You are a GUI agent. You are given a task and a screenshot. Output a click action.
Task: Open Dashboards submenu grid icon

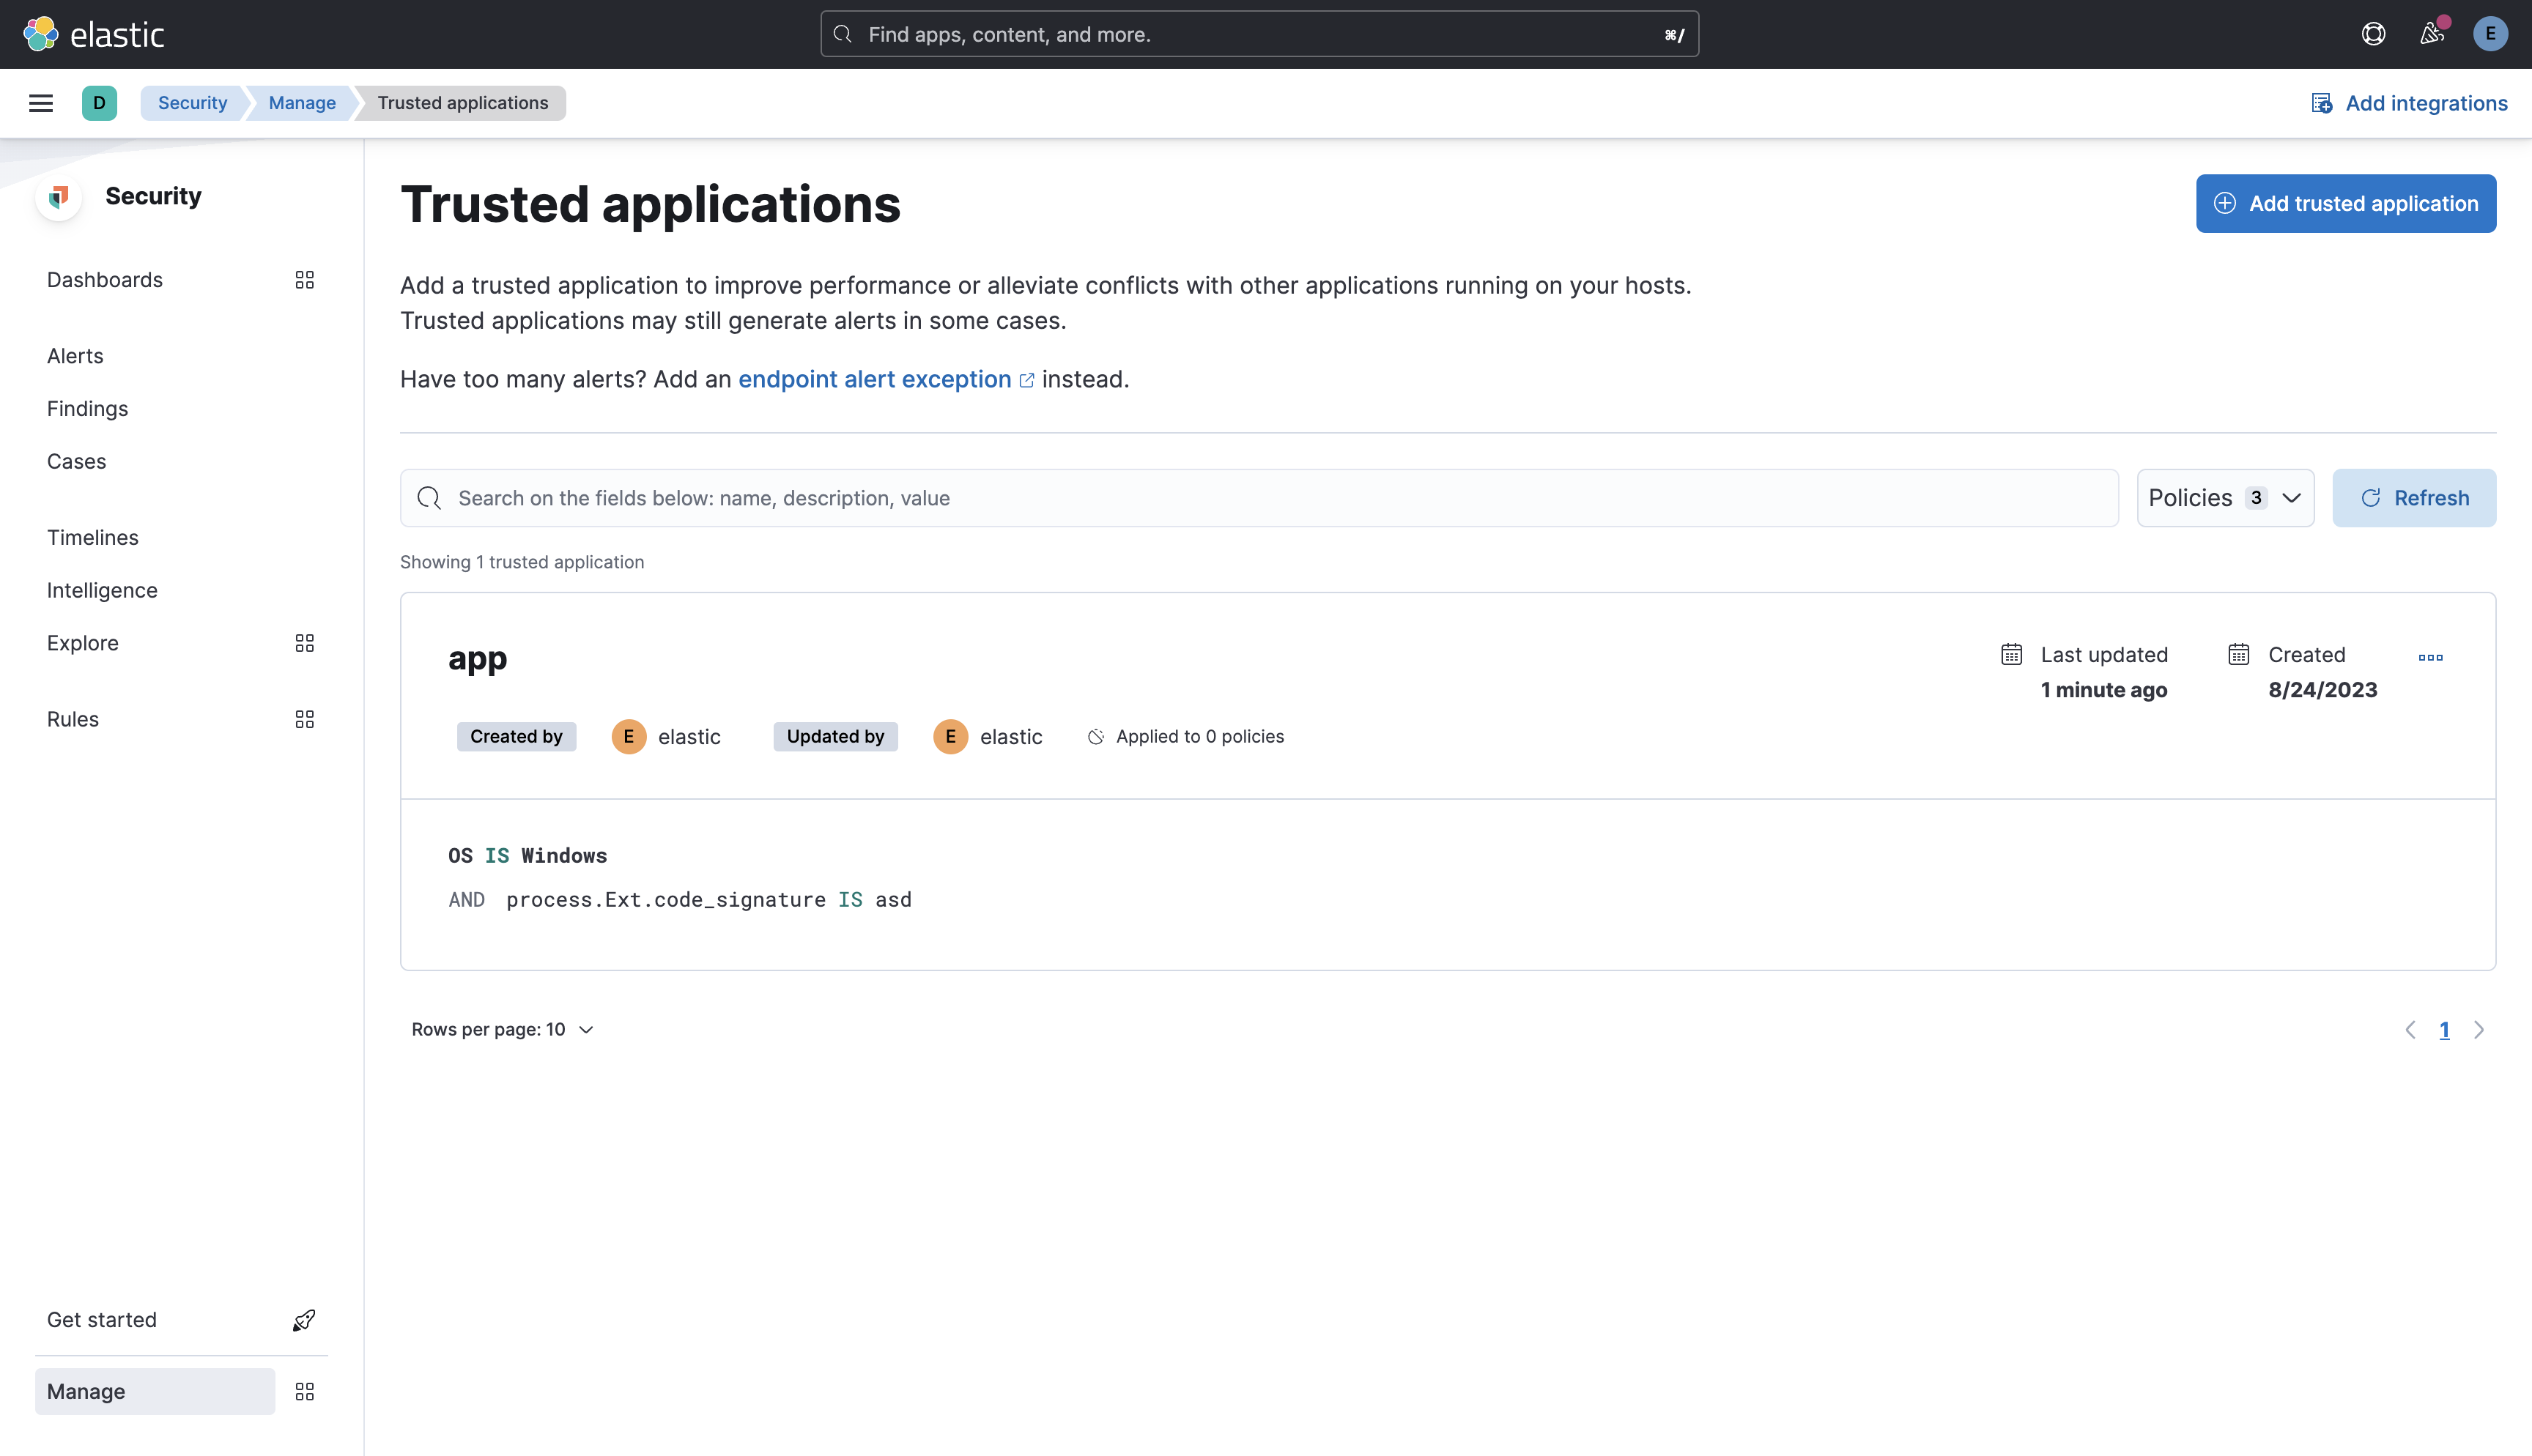(x=305, y=280)
